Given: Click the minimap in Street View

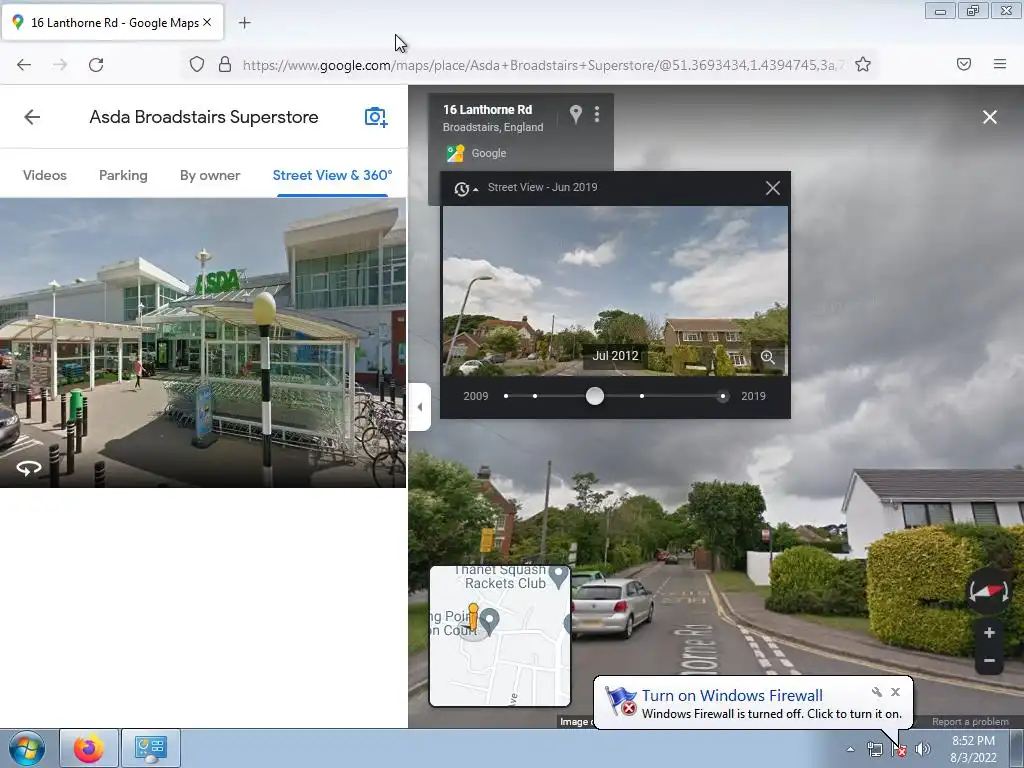Looking at the screenshot, I should [x=500, y=636].
